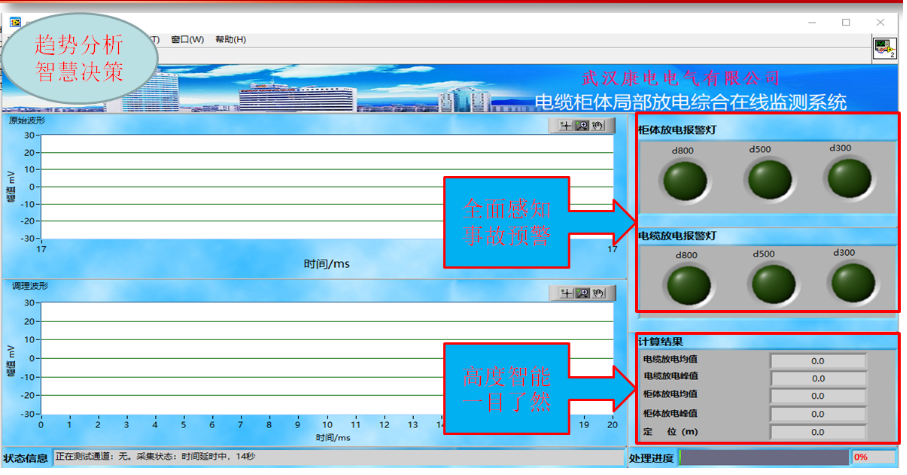Click the 原始波形 graph title
This screenshot has height=475, width=907.
click(x=27, y=120)
